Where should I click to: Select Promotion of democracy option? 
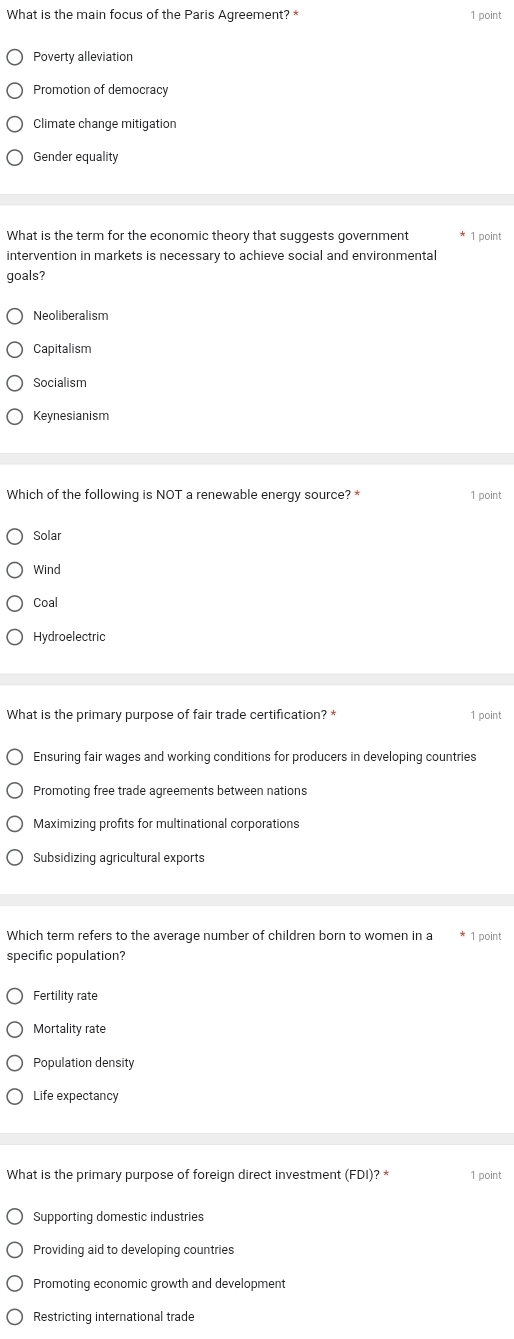(x=15, y=90)
